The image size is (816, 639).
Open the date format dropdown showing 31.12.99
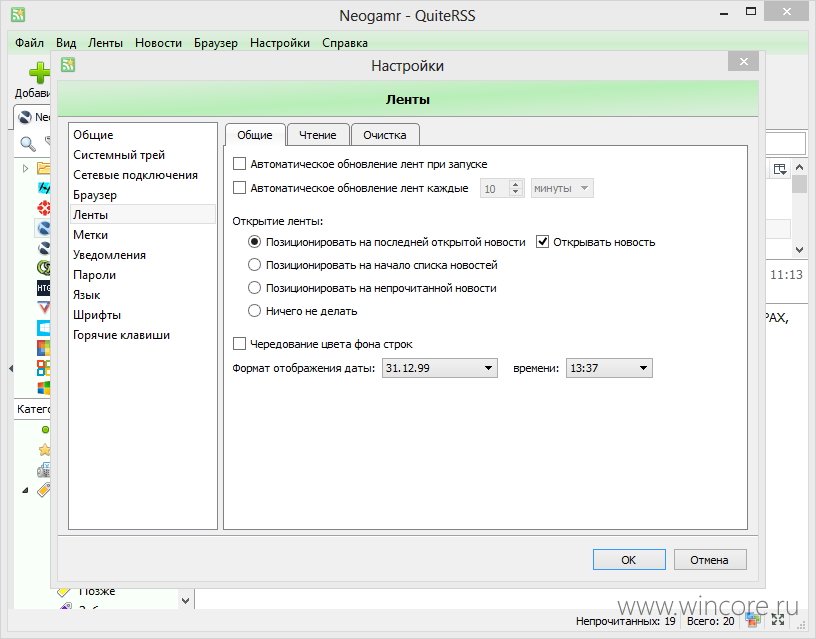tap(440, 368)
